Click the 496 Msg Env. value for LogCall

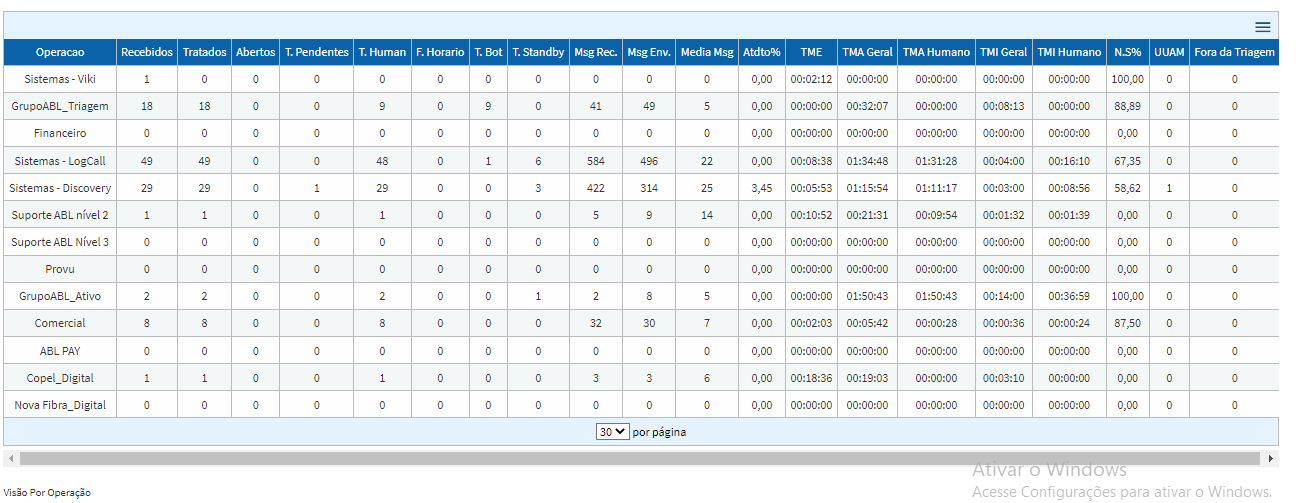649,161
